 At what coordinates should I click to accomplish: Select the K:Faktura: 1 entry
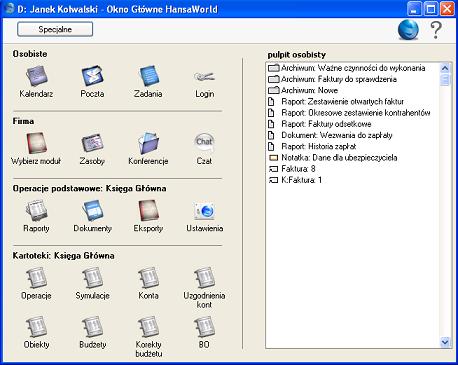(x=295, y=180)
